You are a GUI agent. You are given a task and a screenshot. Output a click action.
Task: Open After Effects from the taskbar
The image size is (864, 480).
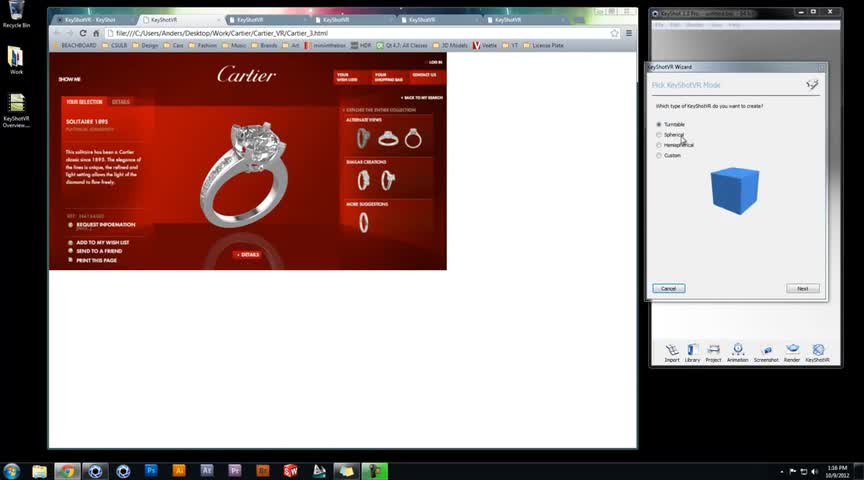click(x=207, y=471)
